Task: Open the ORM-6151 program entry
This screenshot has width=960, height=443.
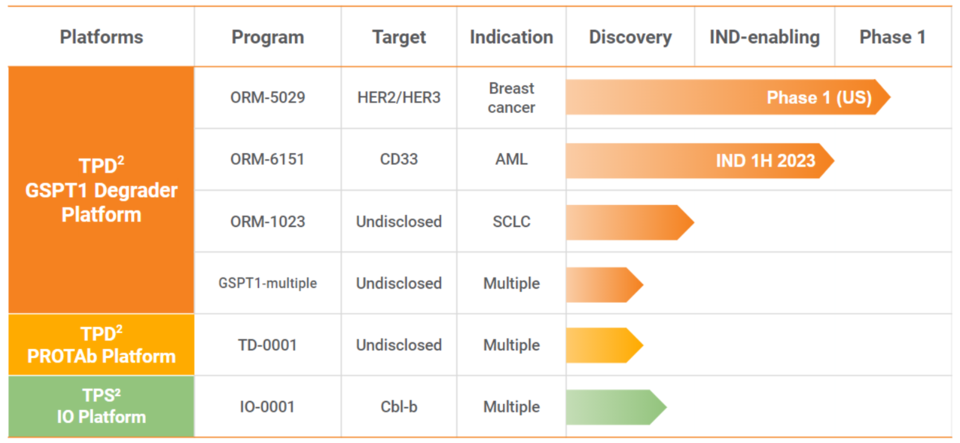Action: [267, 160]
